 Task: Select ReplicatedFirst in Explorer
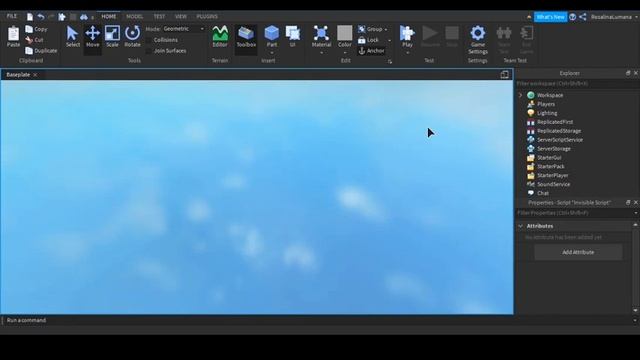pyautogui.click(x=555, y=122)
